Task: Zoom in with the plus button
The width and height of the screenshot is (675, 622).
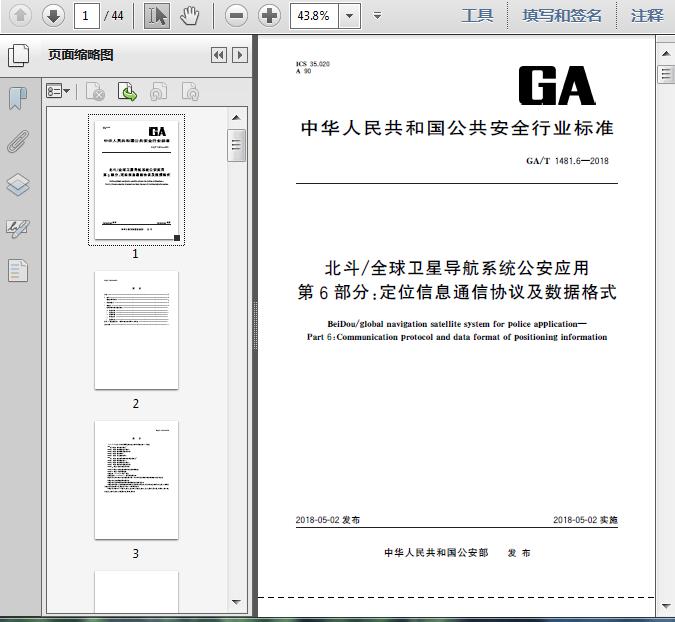Action: [x=269, y=16]
